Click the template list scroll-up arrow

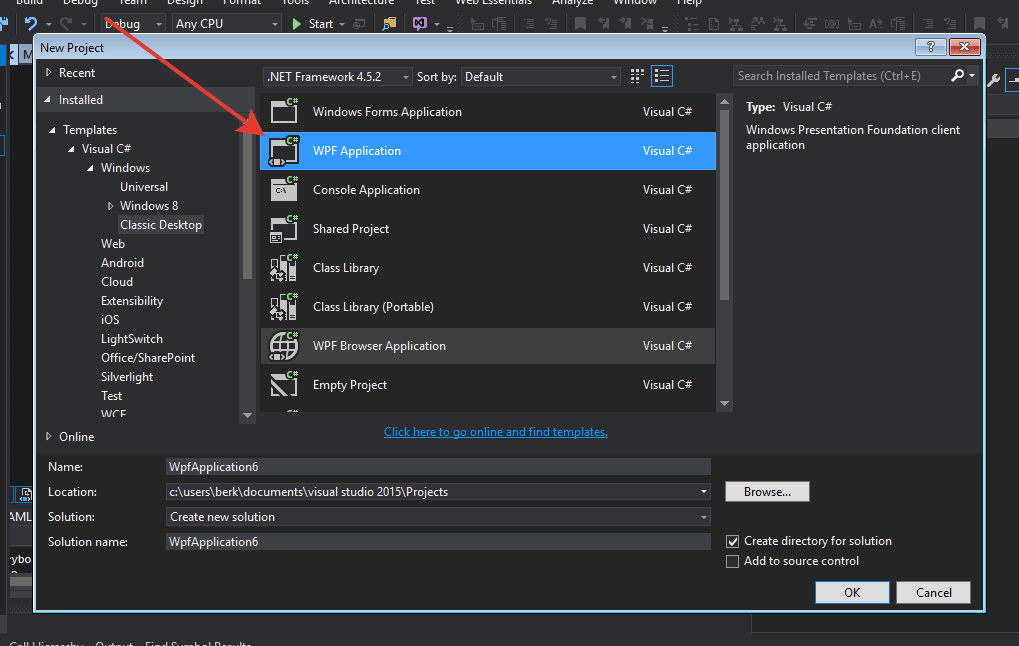(x=724, y=102)
